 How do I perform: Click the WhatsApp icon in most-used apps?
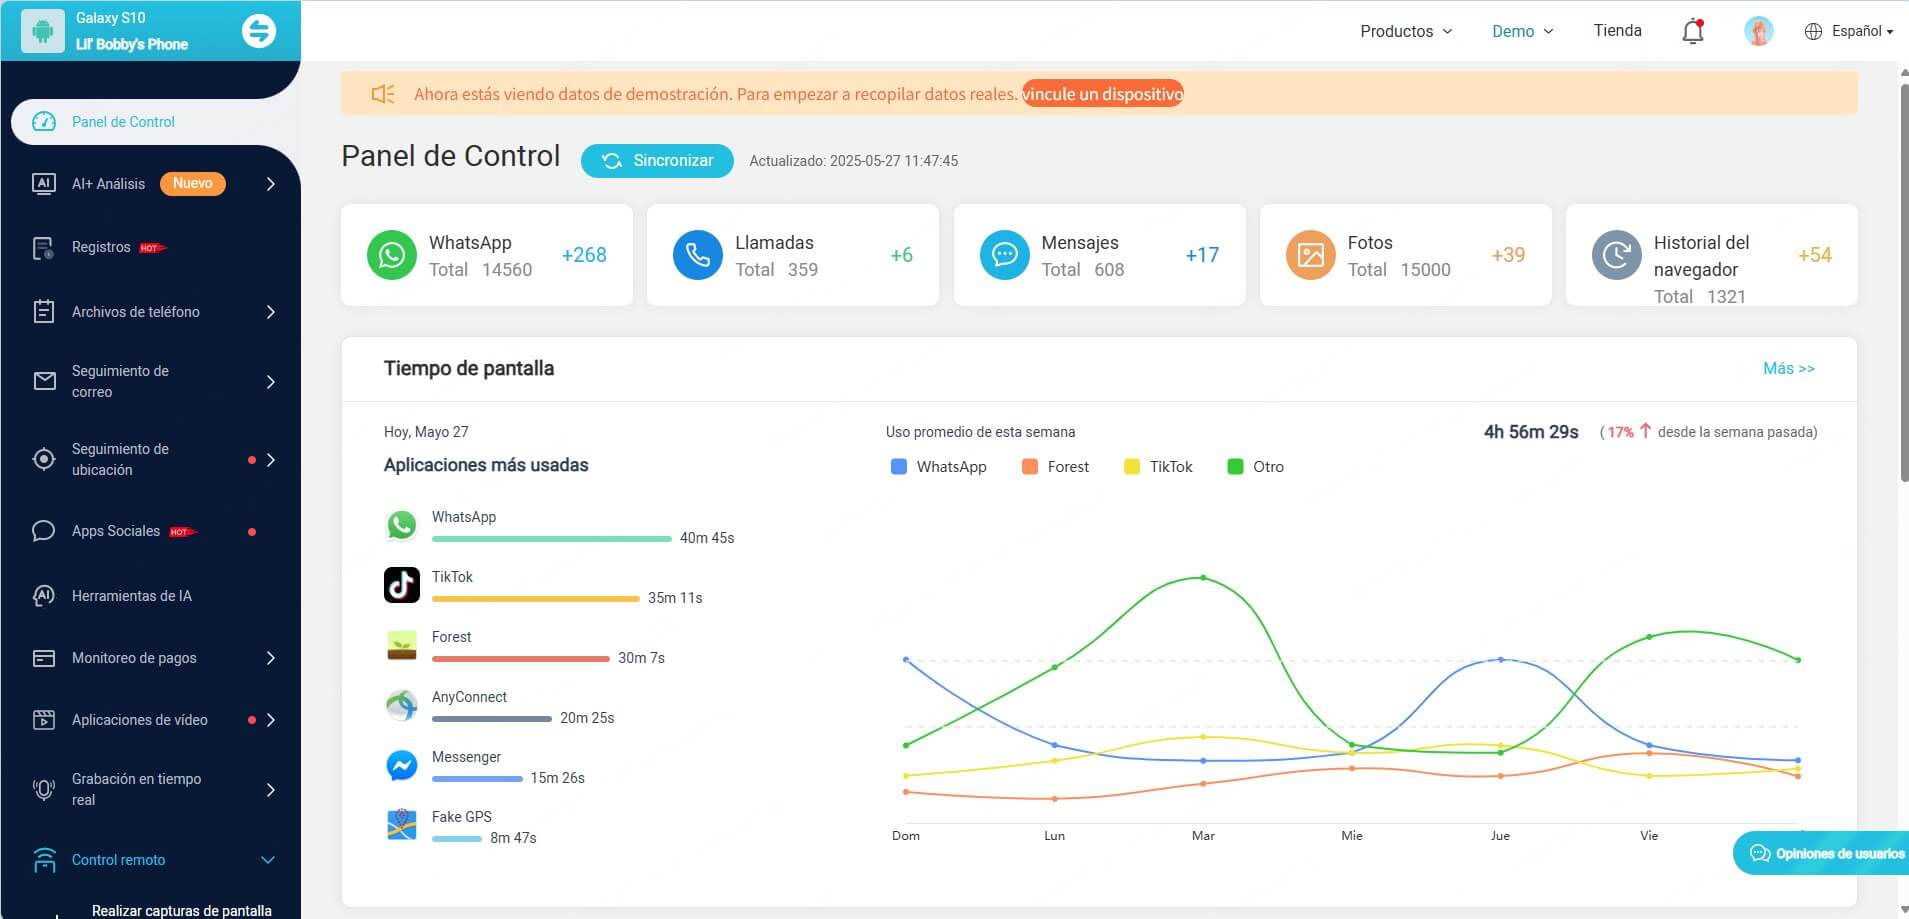click(x=402, y=525)
